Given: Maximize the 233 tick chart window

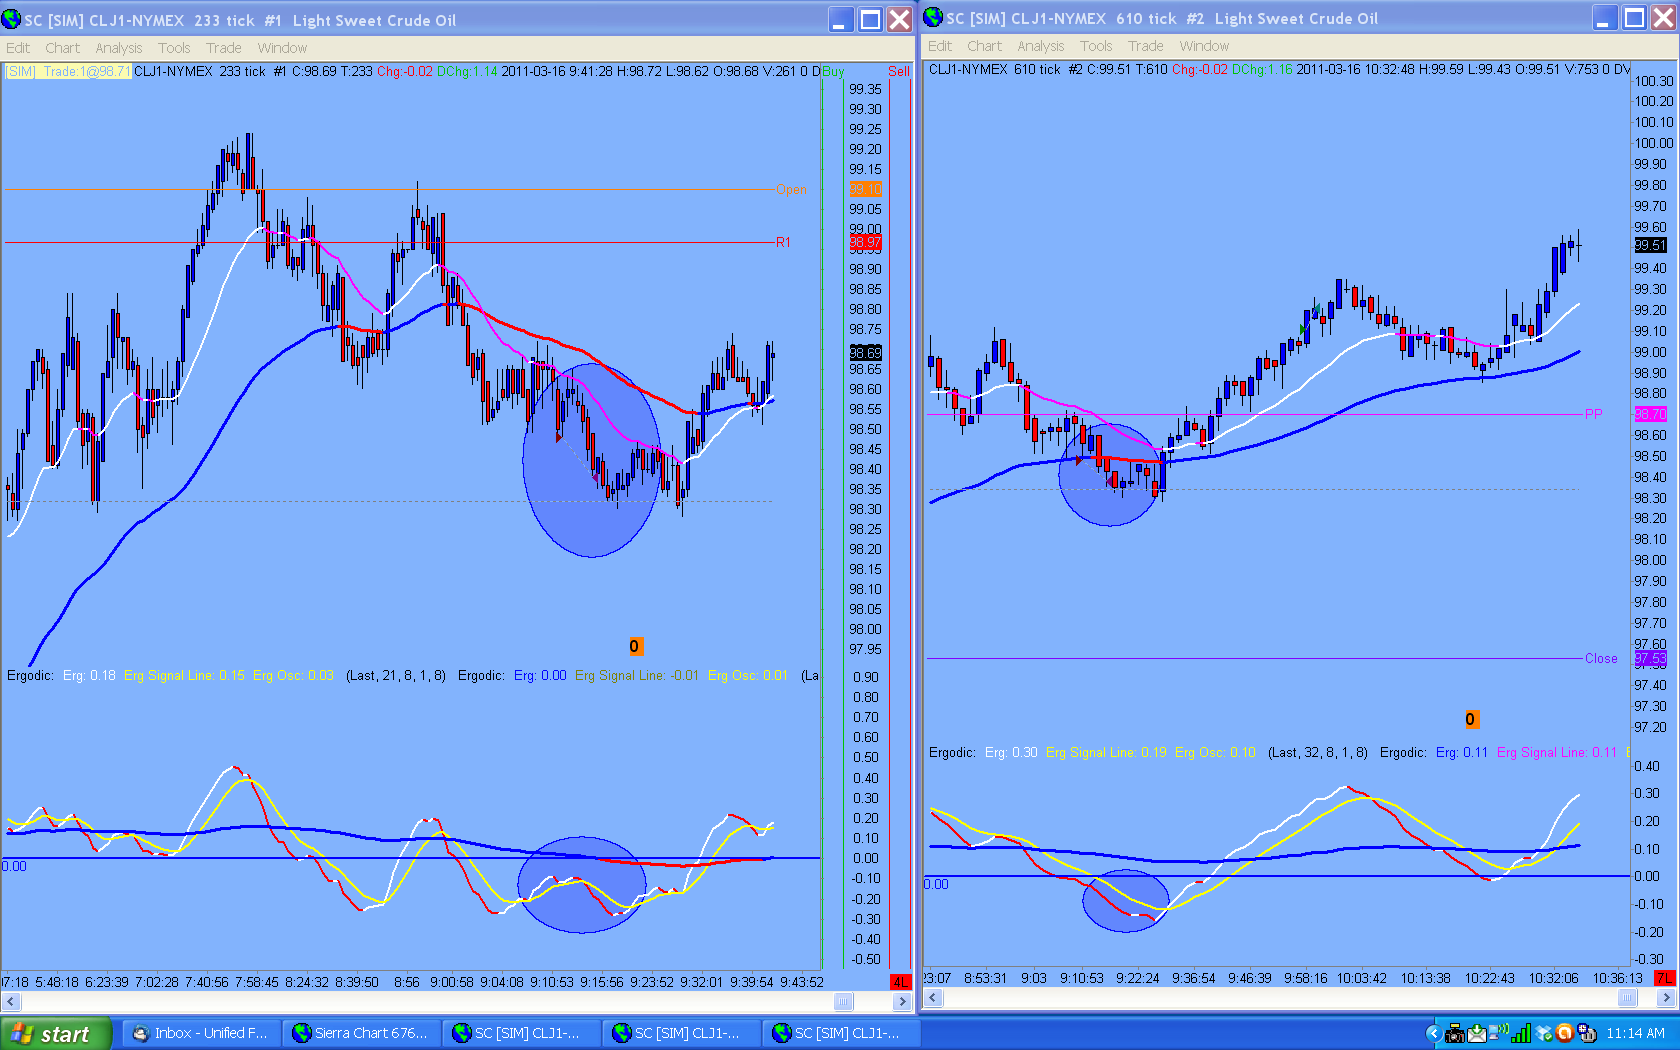Looking at the screenshot, I should [x=870, y=19].
